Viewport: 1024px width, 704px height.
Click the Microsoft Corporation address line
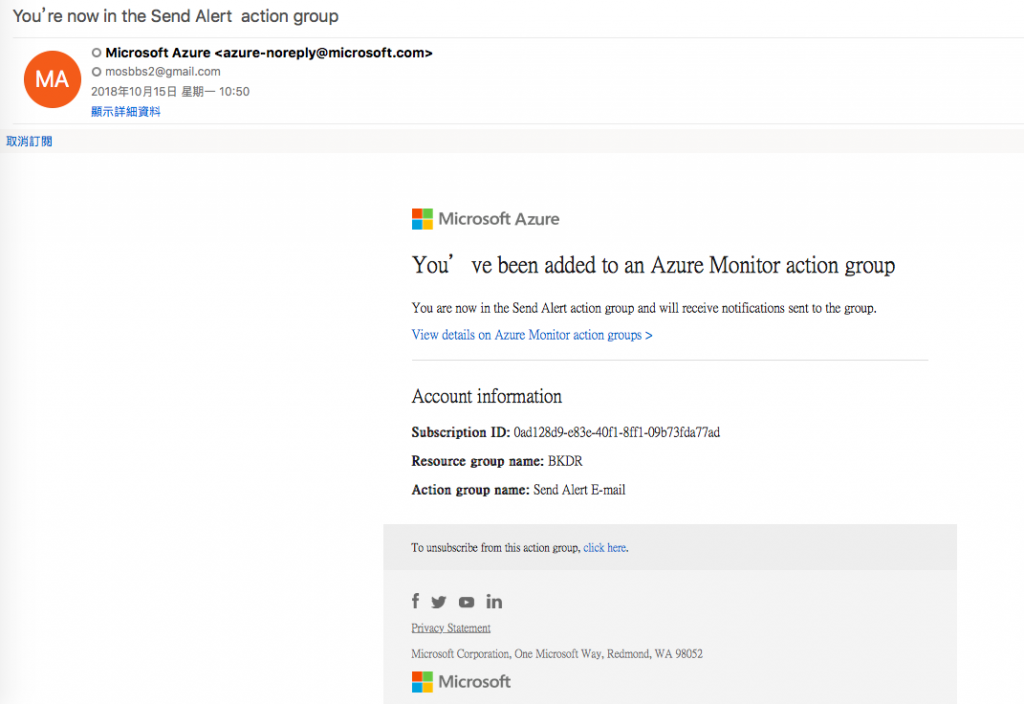pos(557,653)
